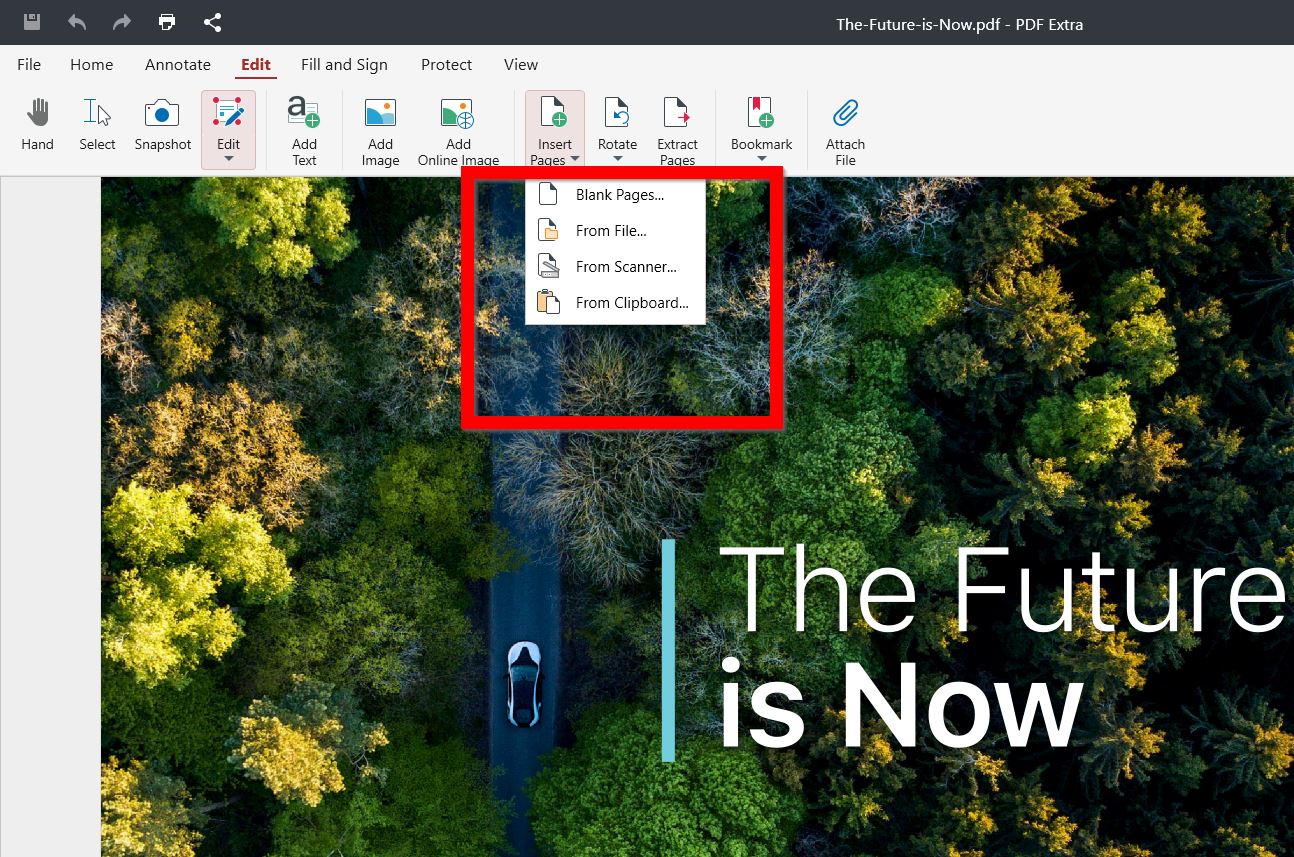
Task: Choose Blank Pages from the menu
Action: click(617, 195)
